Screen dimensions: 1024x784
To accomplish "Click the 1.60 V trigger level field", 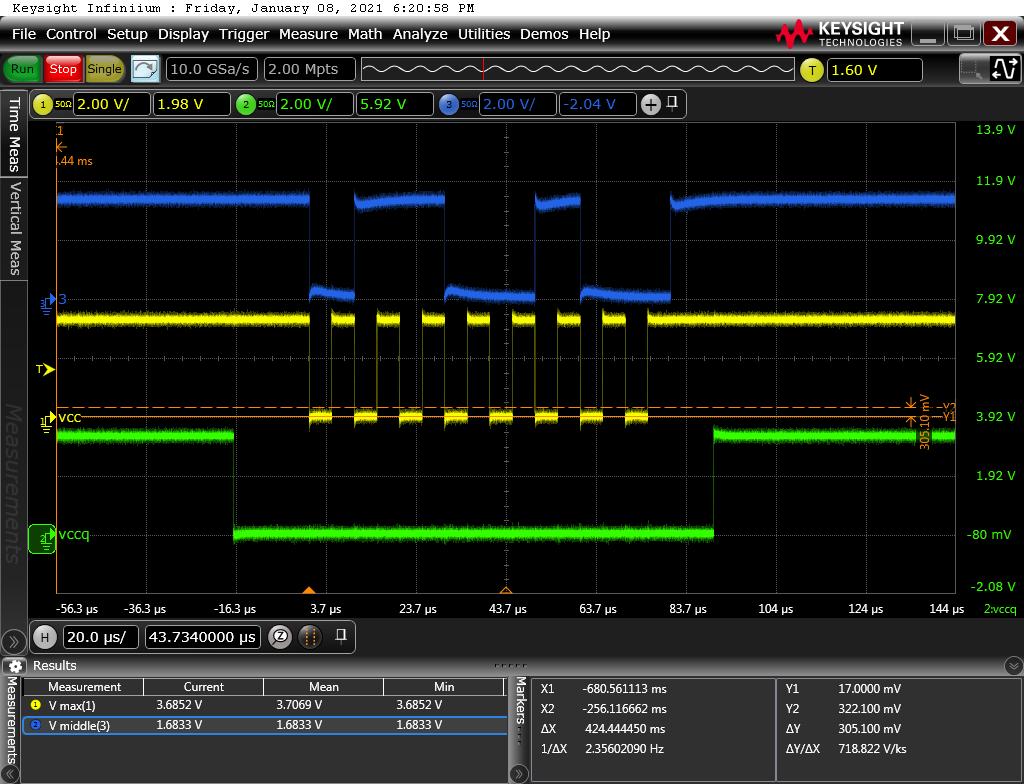I will point(874,70).
